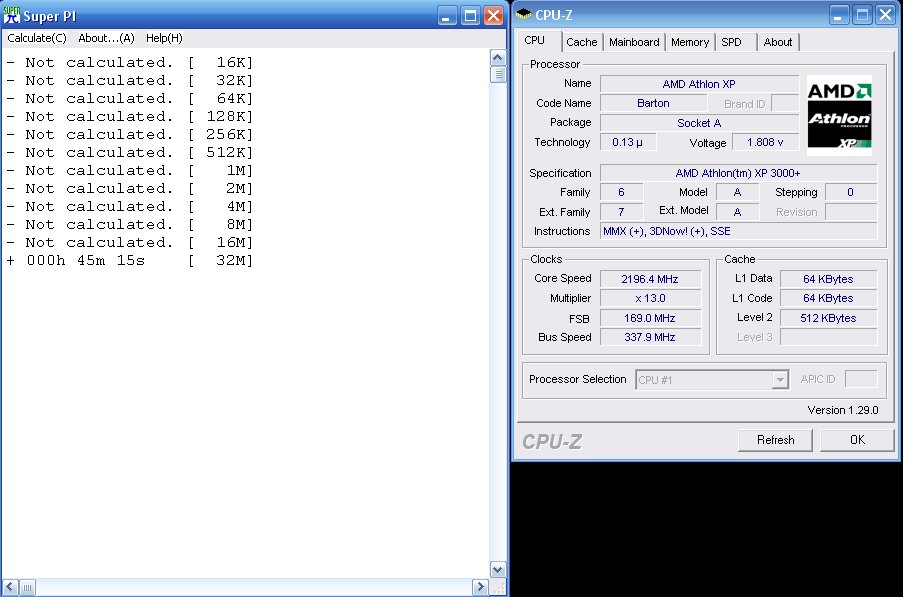This screenshot has height=597, width=903.
Task: Click the Stepping value '0'
Action: click(851, 192)
